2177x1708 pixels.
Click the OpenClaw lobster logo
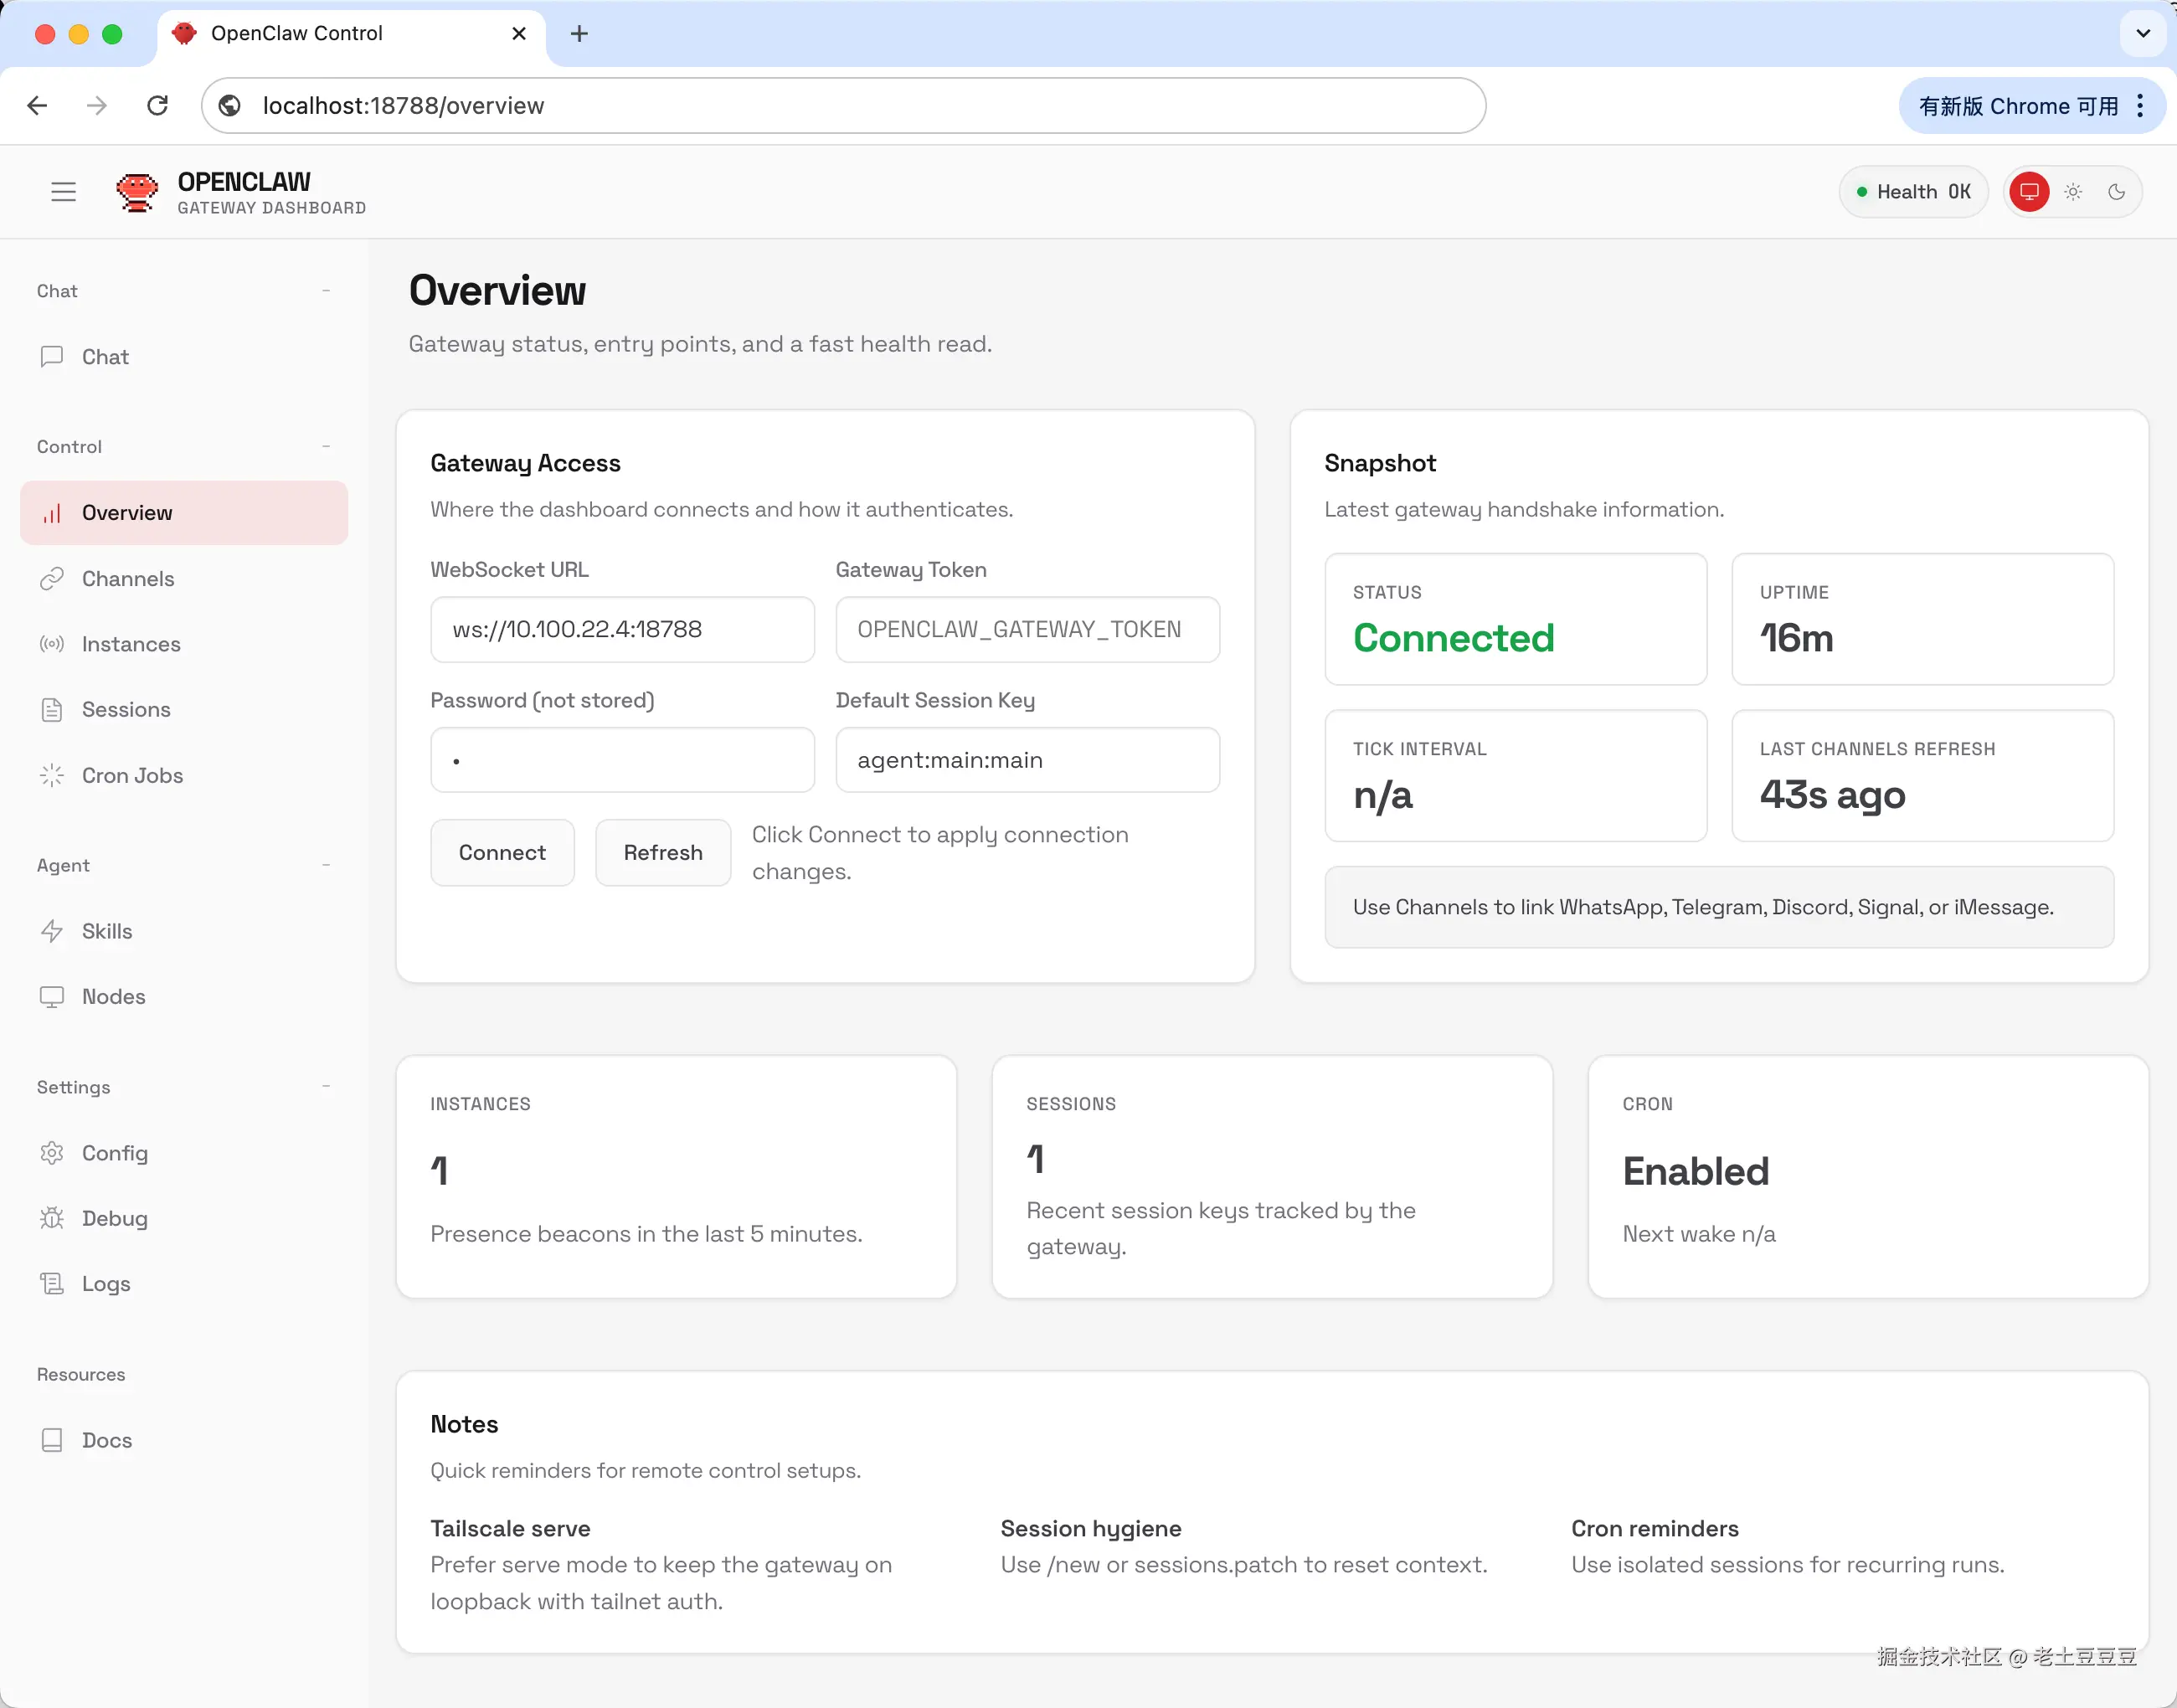(x=137, y=191)
